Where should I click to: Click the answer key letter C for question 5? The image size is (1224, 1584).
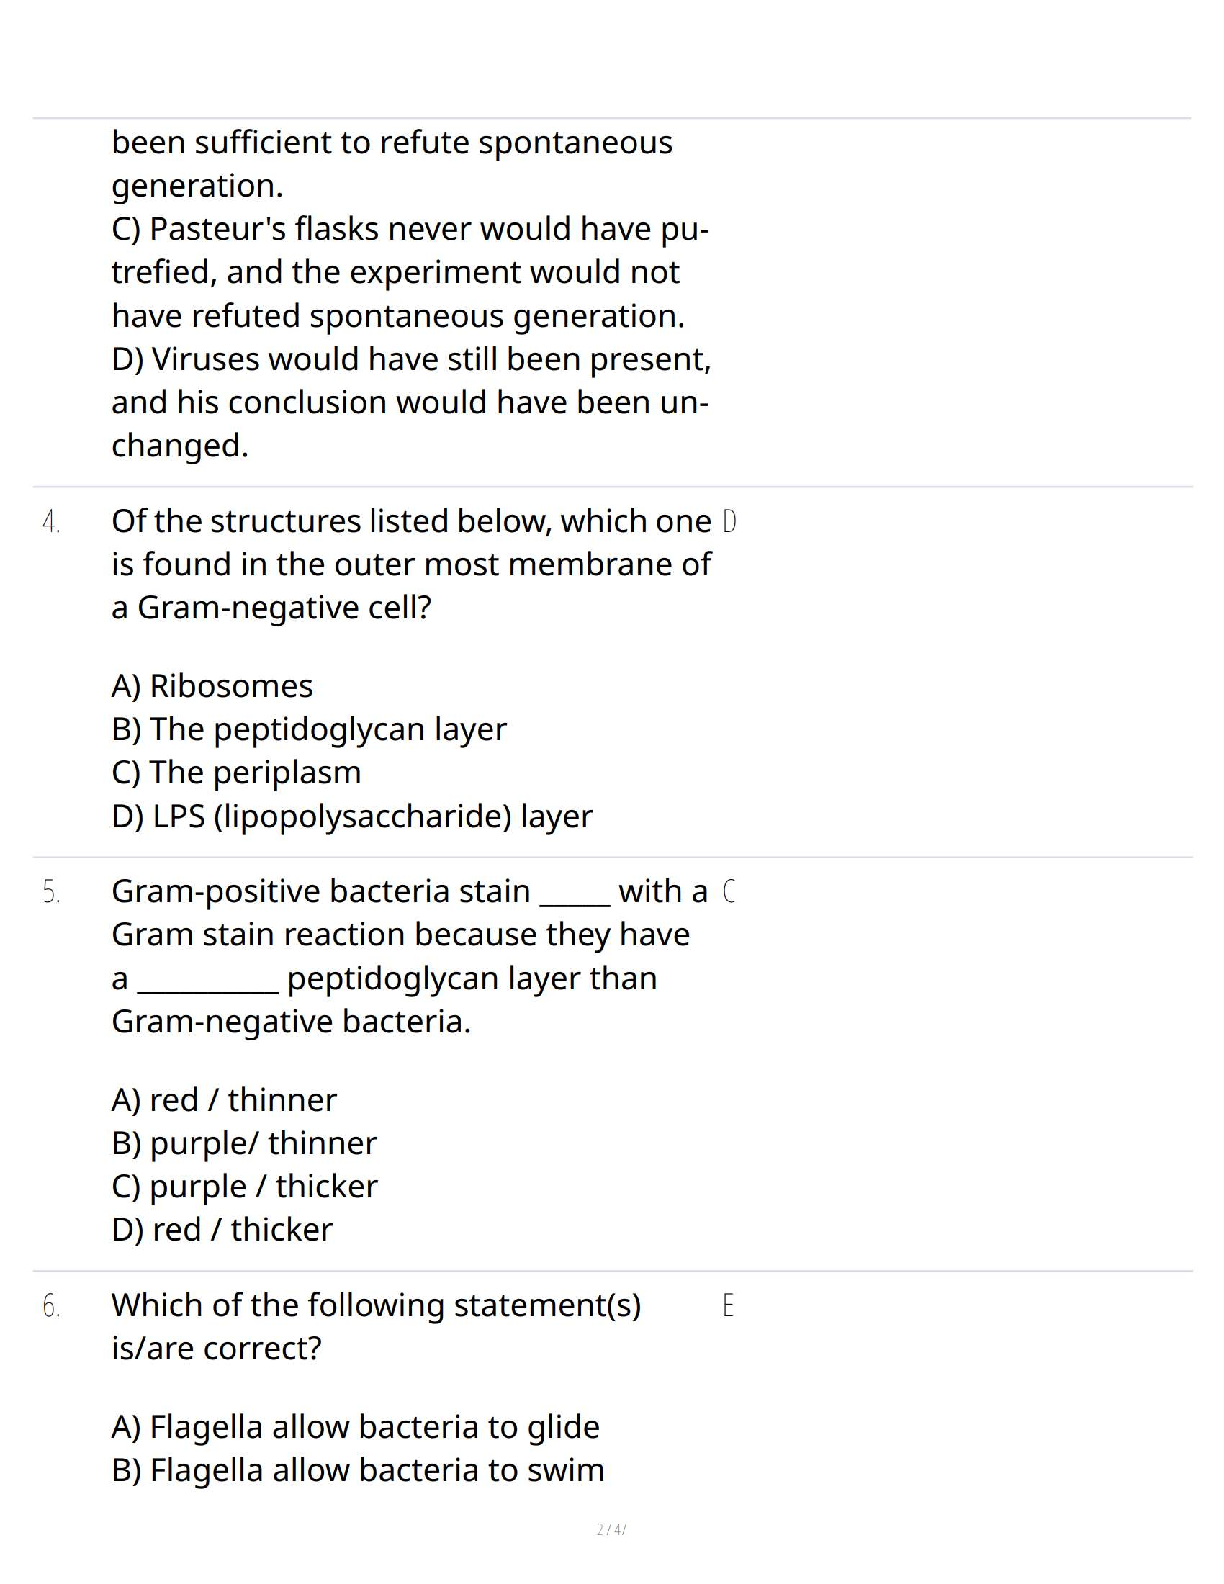pyautogui.click(x=729, y=891)
